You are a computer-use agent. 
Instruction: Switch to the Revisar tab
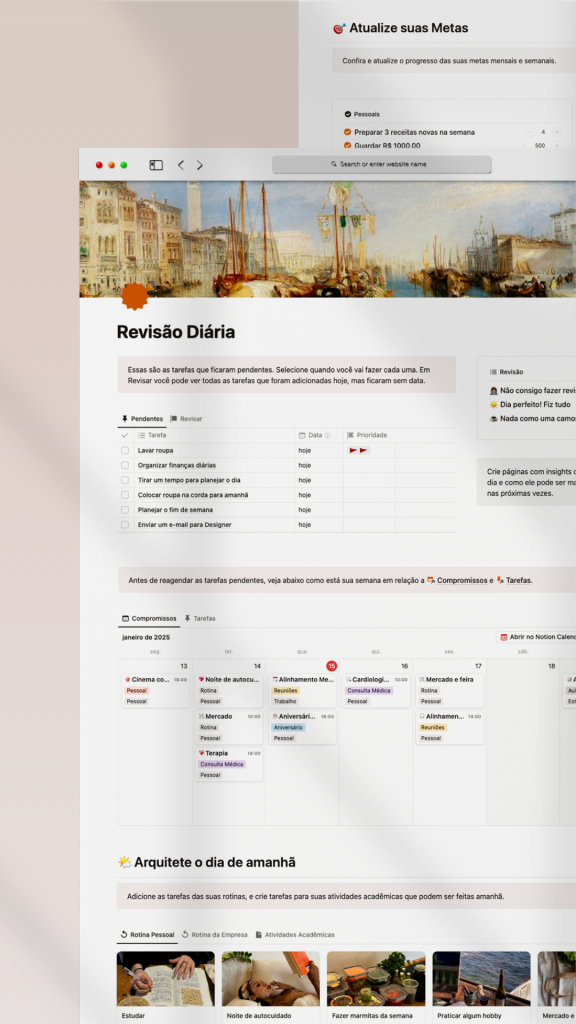coord(187,419)
